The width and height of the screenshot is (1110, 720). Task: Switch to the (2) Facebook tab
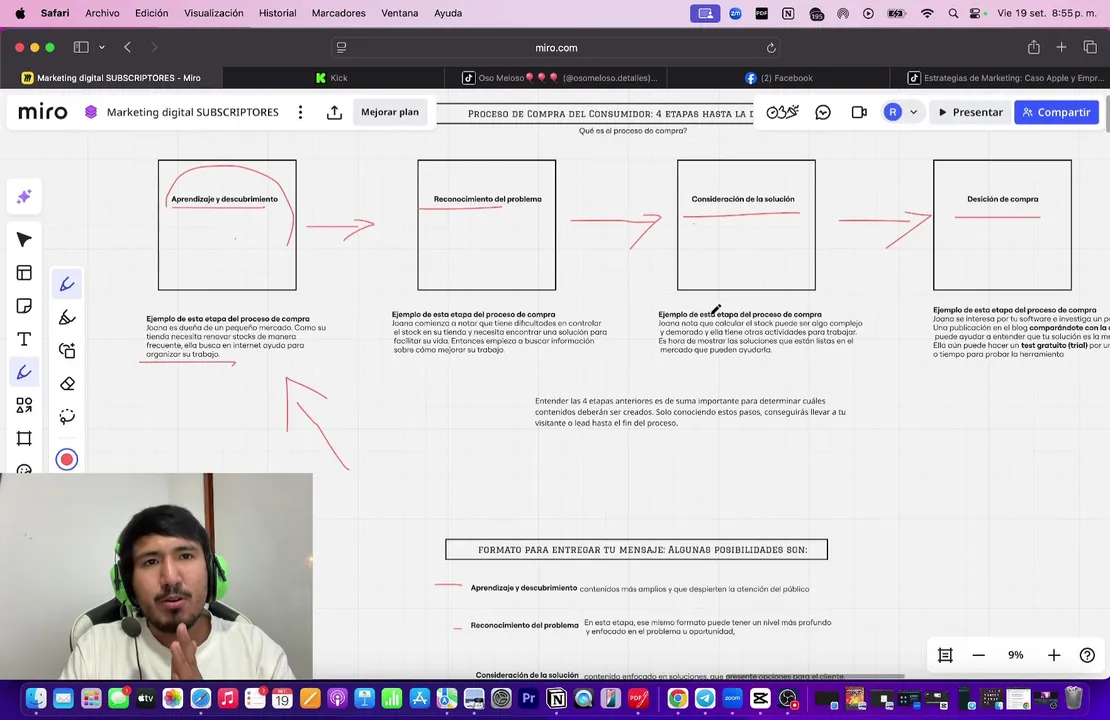(x=778, y=78)
